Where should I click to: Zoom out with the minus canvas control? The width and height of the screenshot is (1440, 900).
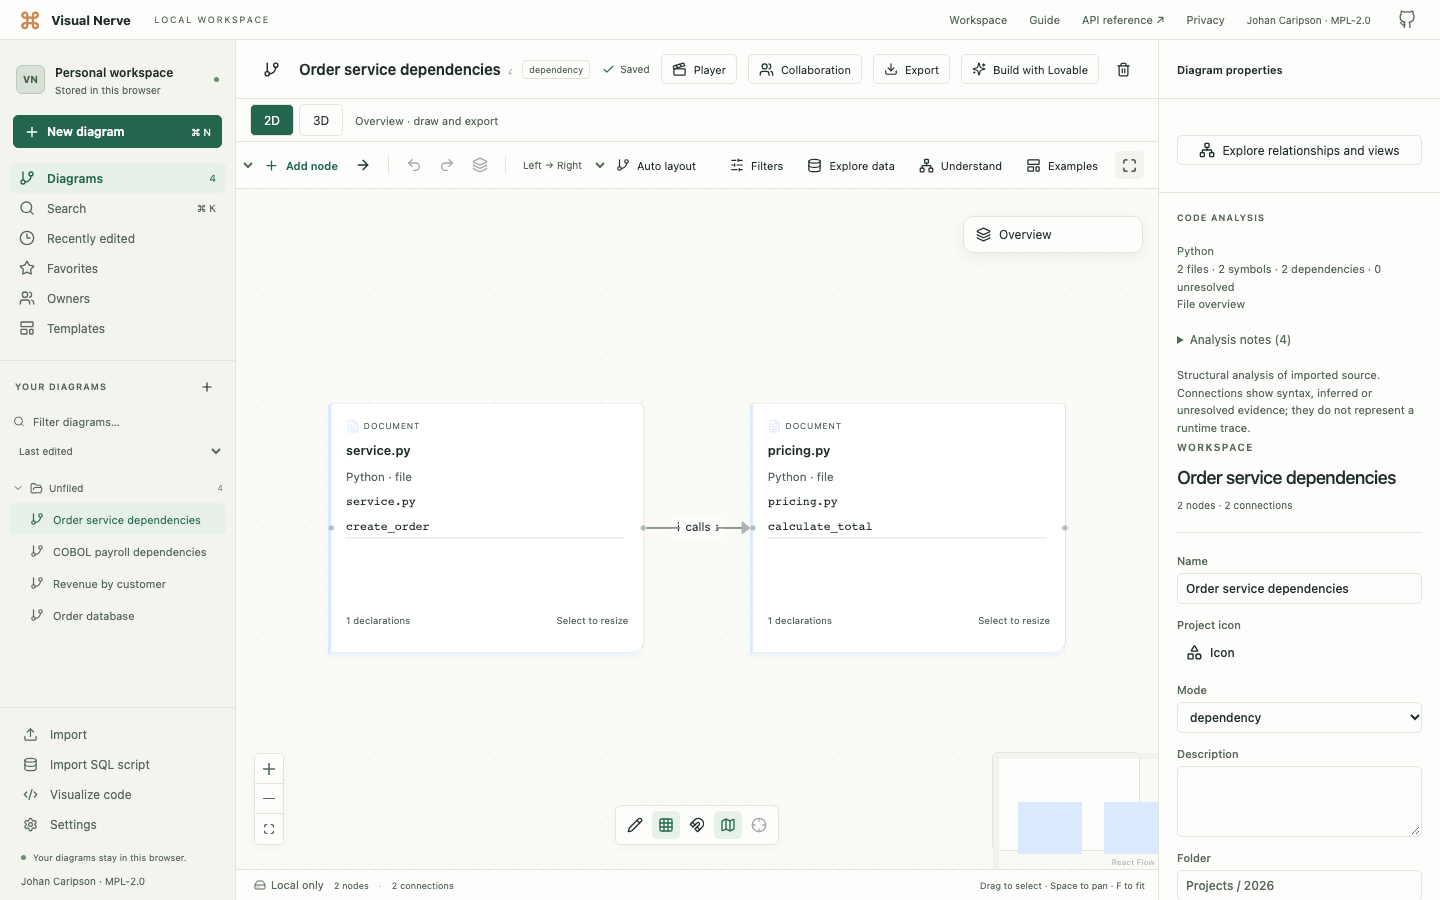tap(269, 799)
